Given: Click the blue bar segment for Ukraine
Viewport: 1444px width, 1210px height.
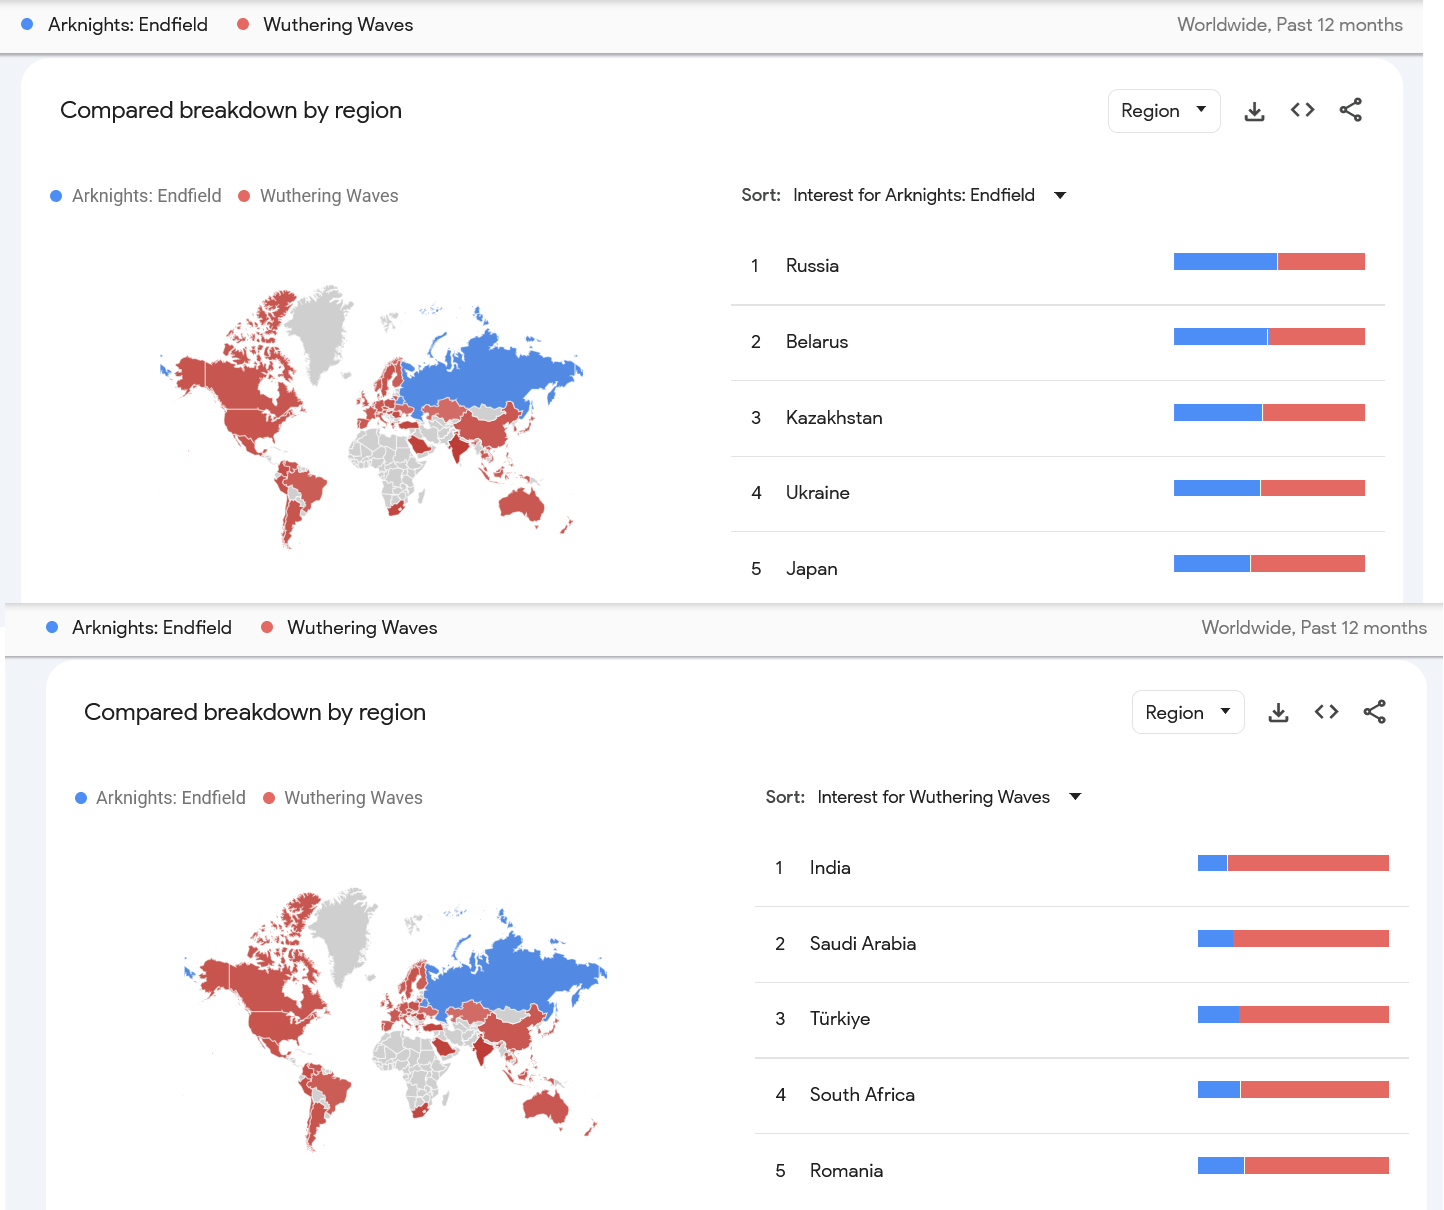Looking at the screenshot, I should (x=1217, y=488).
